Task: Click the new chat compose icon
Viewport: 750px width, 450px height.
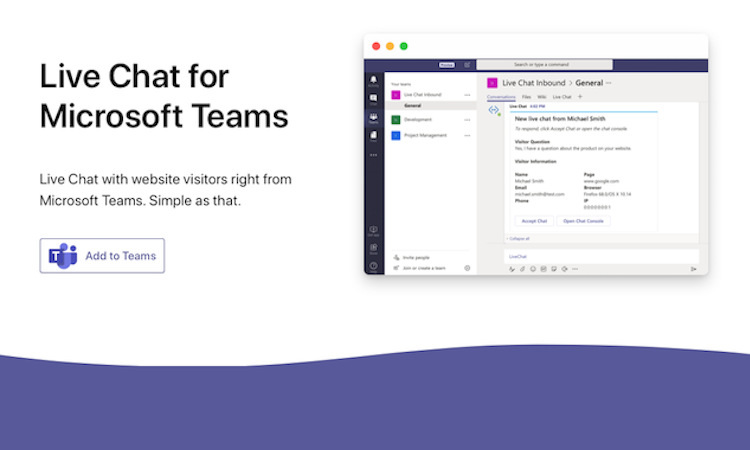Action: [x=467, y=65]
